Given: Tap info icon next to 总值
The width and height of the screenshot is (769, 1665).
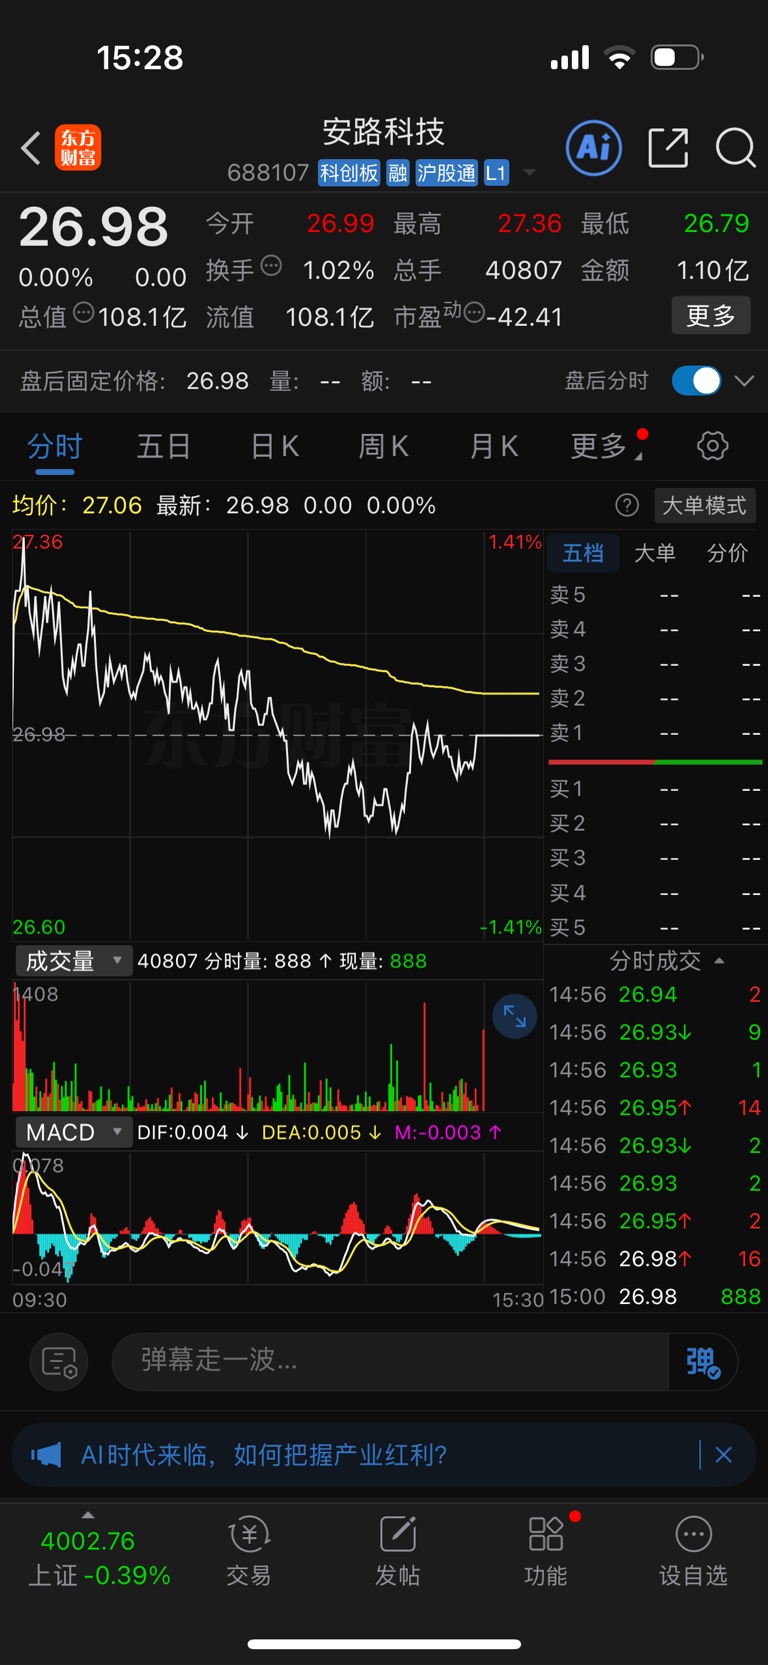Looking at the screenshot, I should (x=84, y=313).
